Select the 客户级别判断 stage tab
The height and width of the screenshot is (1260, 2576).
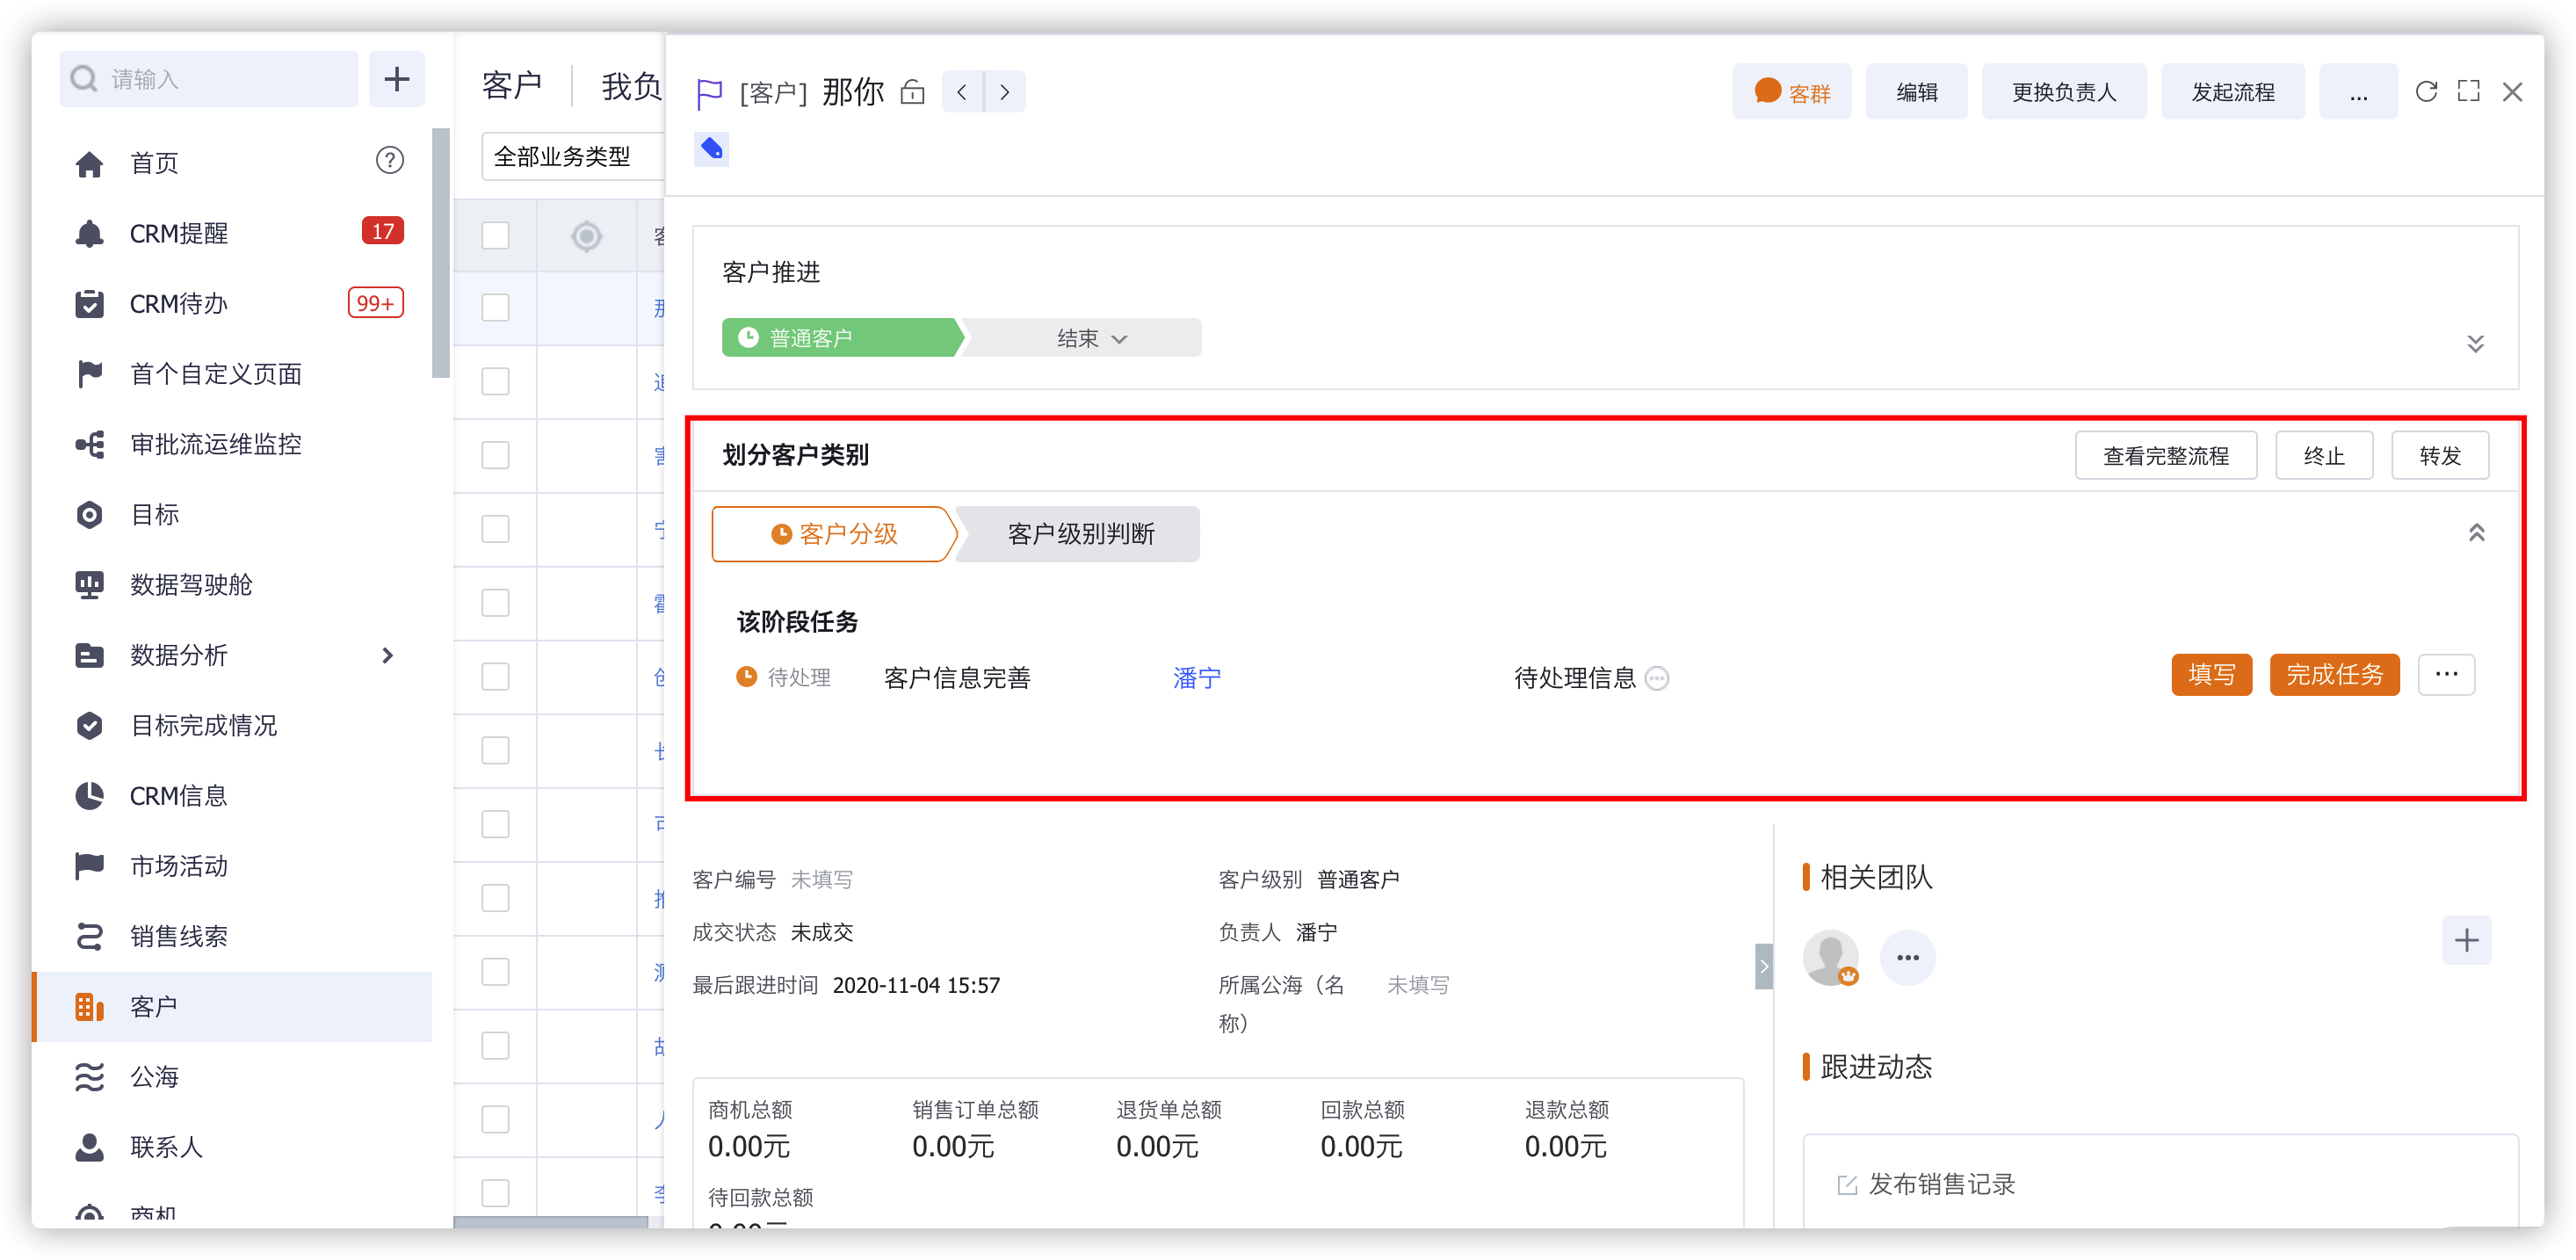[1080, 534]
